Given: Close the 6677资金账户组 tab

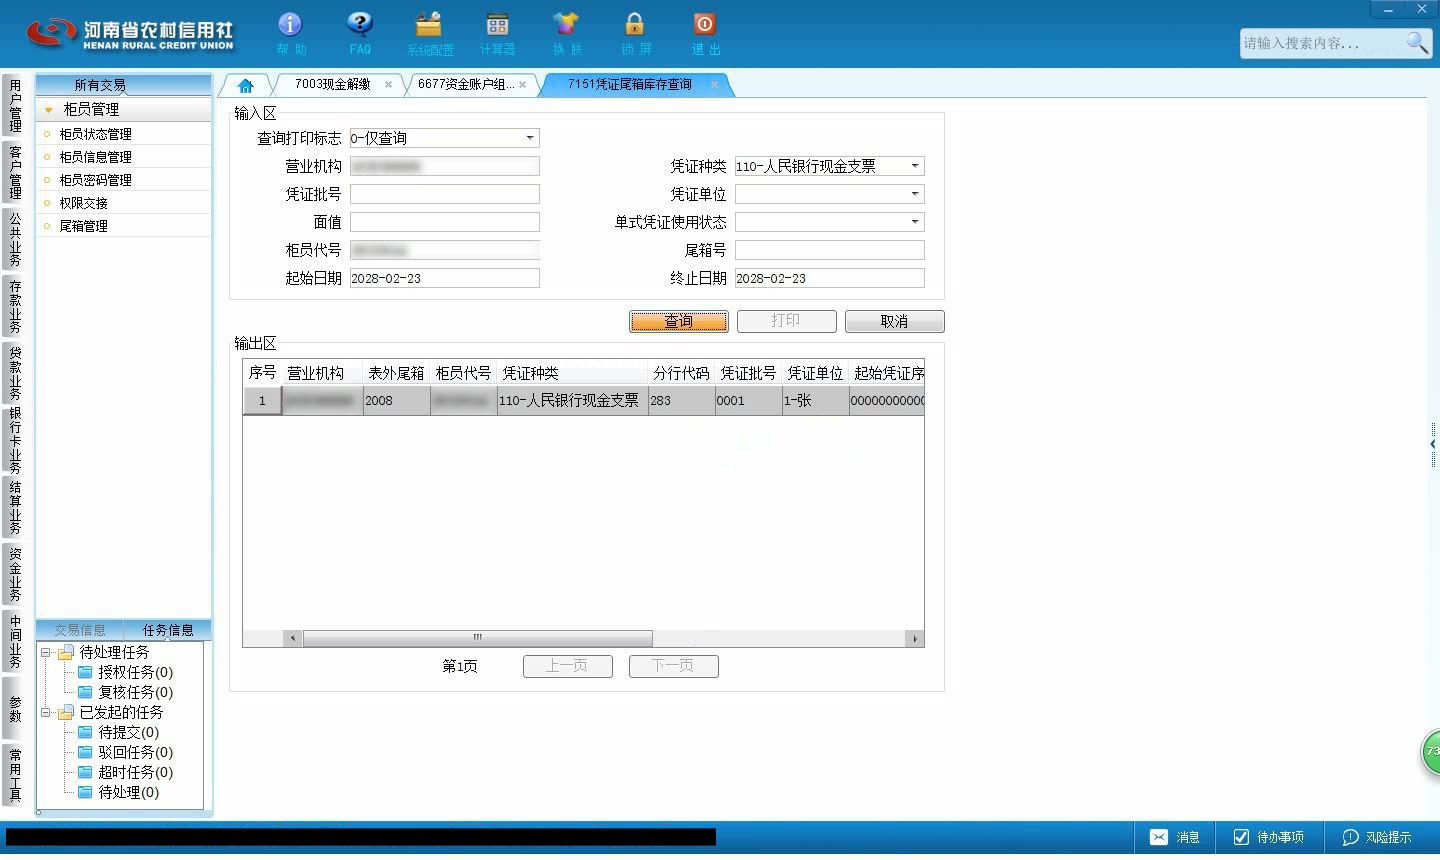Looking at the screenshot, I should point(522,85).
